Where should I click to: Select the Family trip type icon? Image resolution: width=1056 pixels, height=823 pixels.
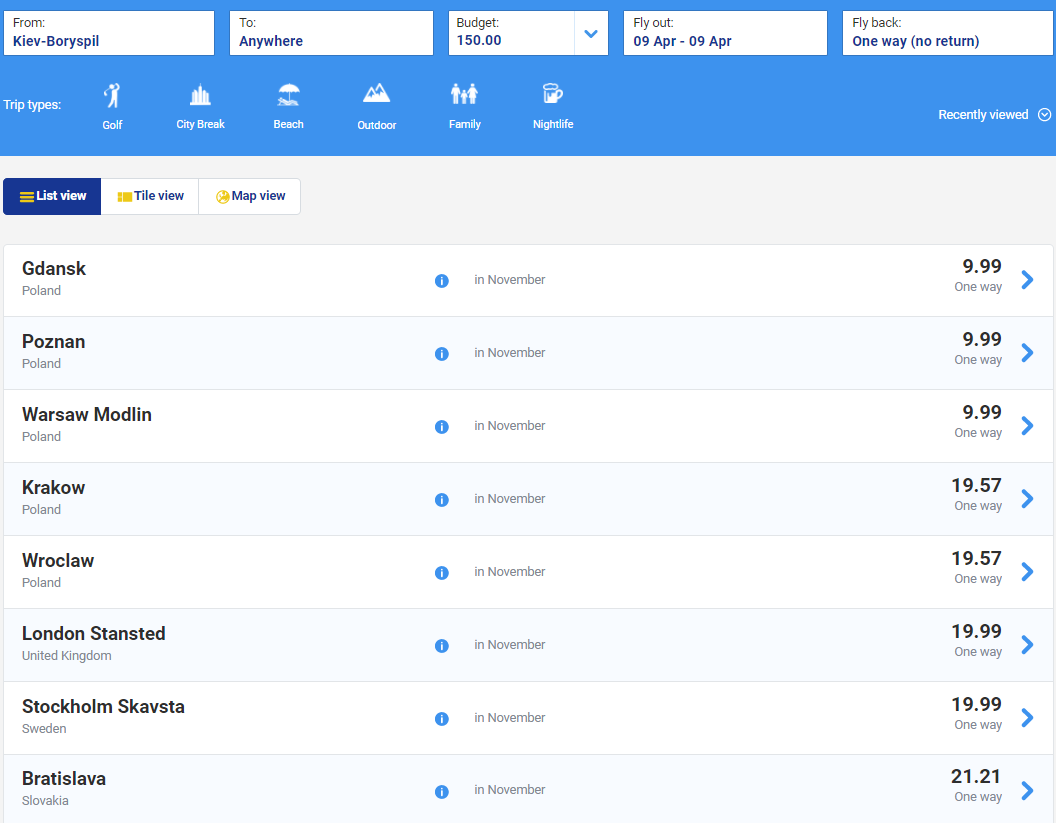(464, 96)
